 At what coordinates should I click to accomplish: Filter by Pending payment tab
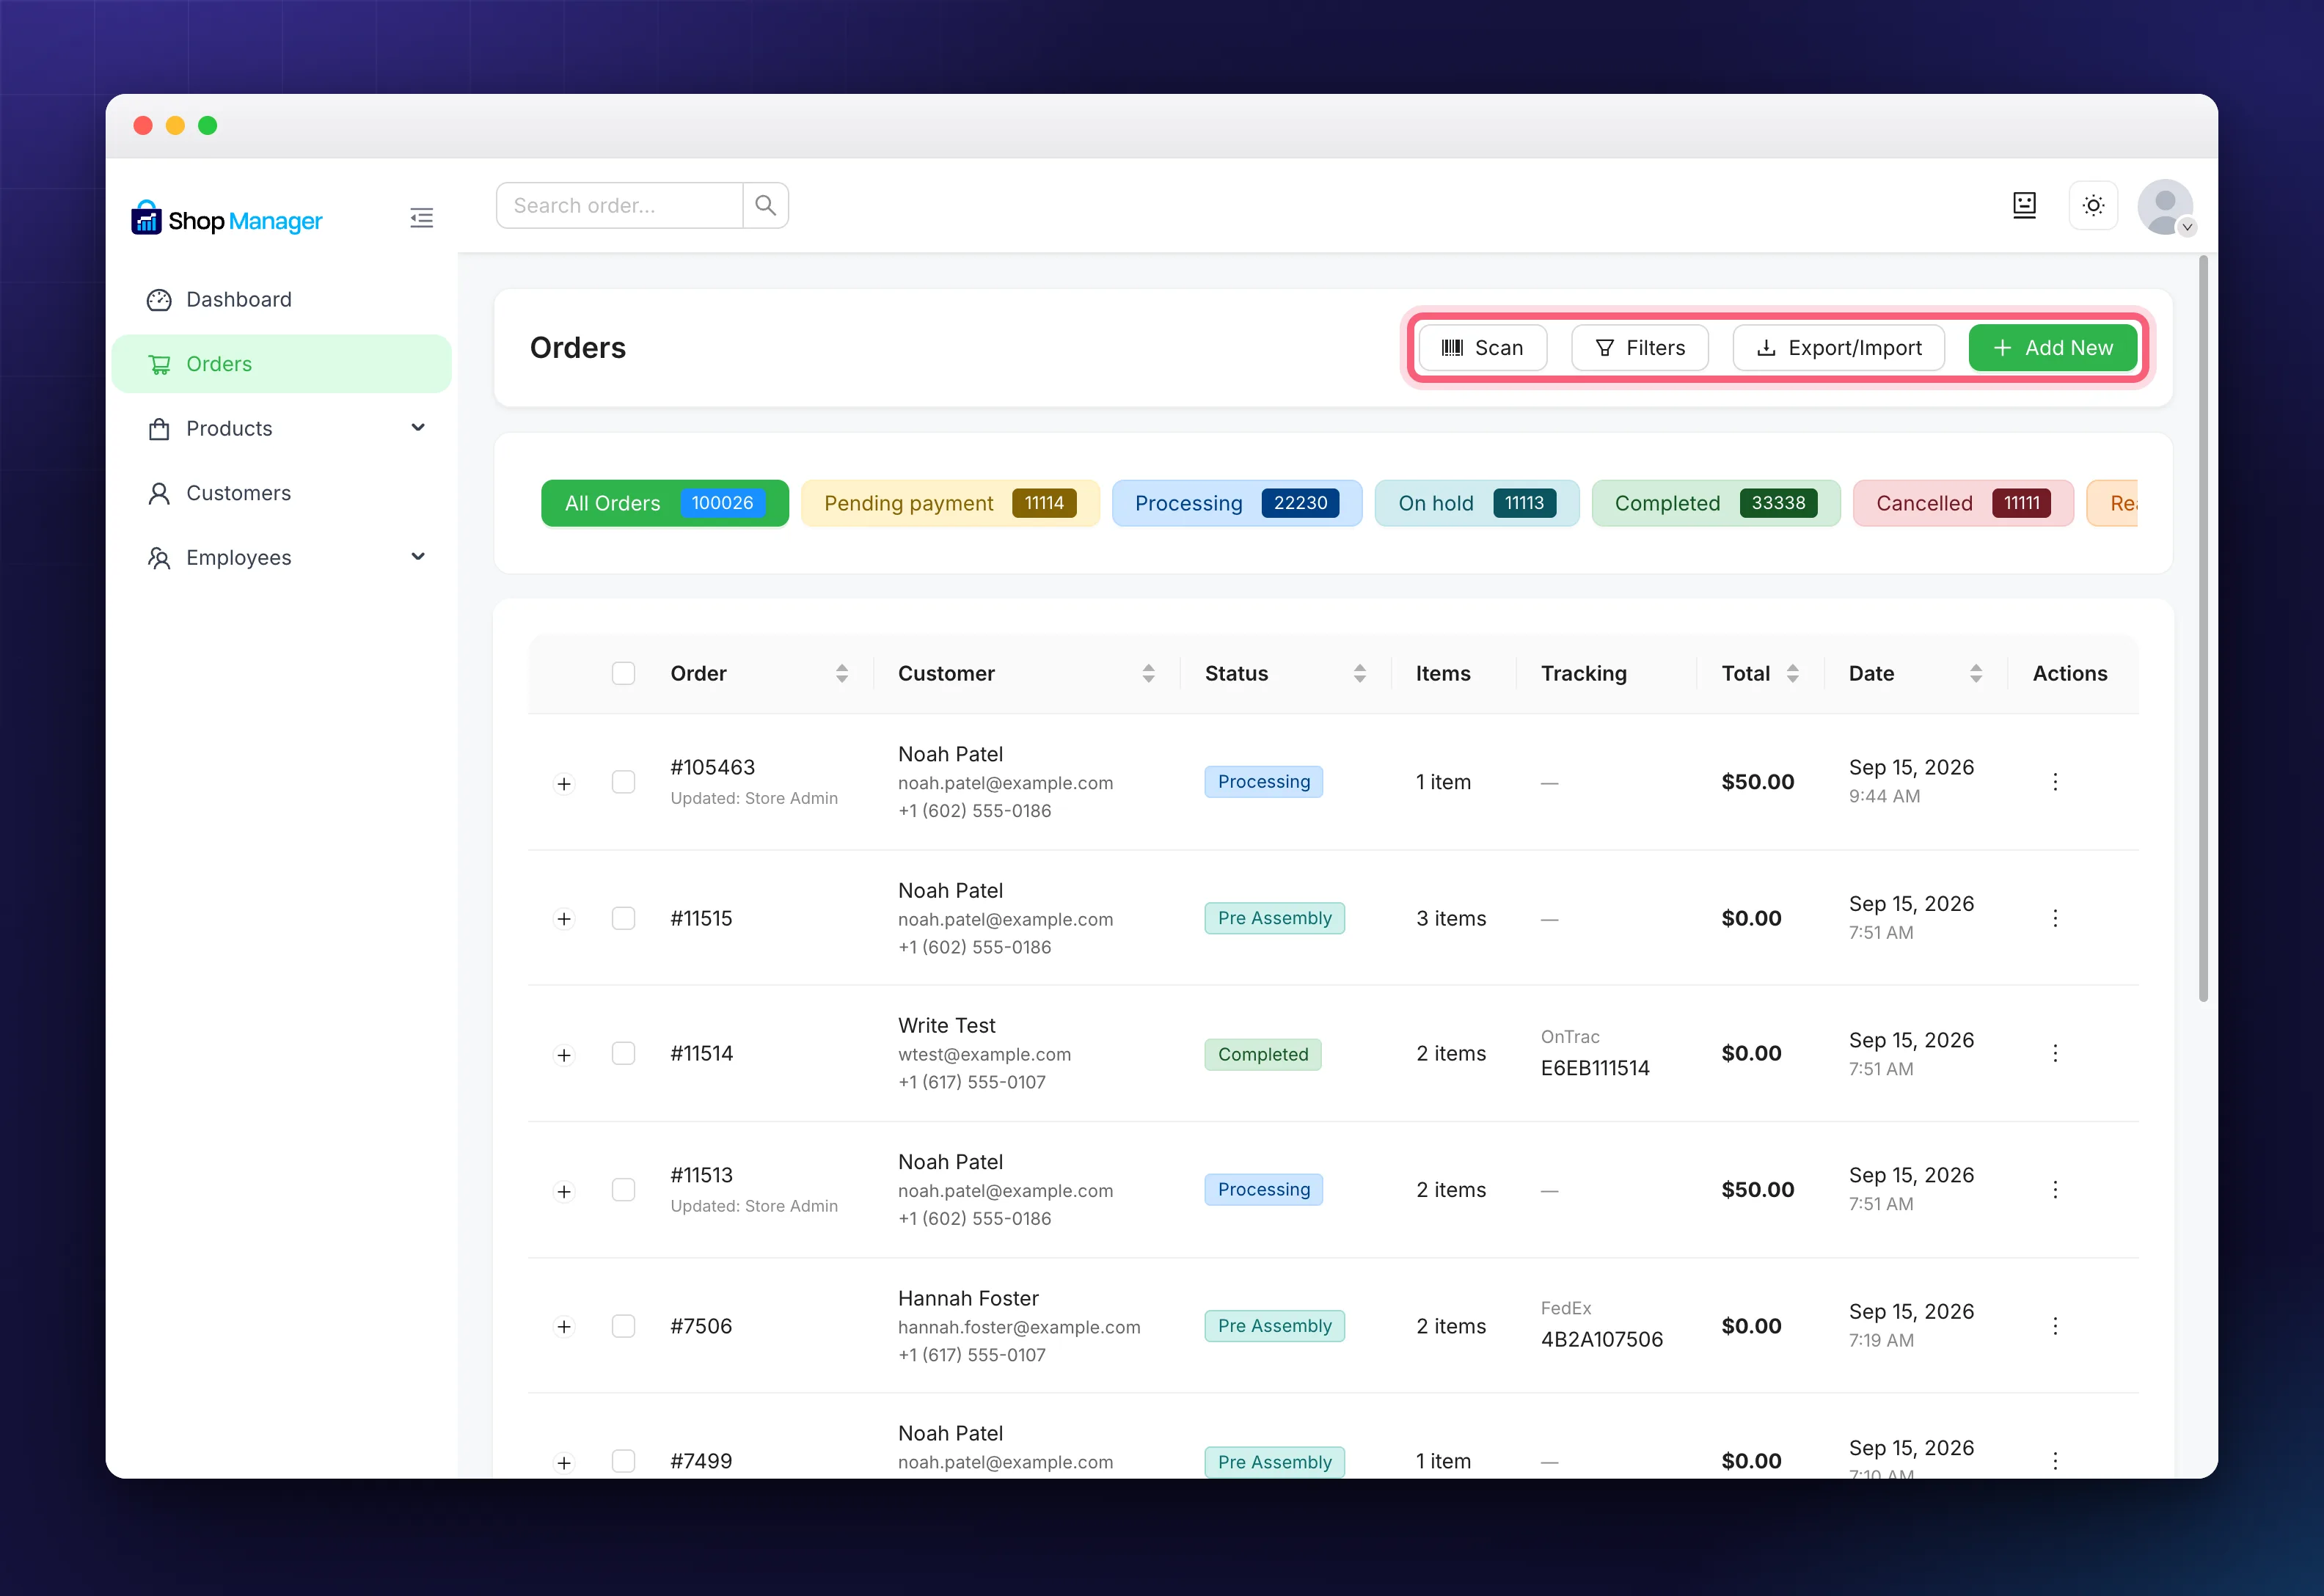(950, 503)
